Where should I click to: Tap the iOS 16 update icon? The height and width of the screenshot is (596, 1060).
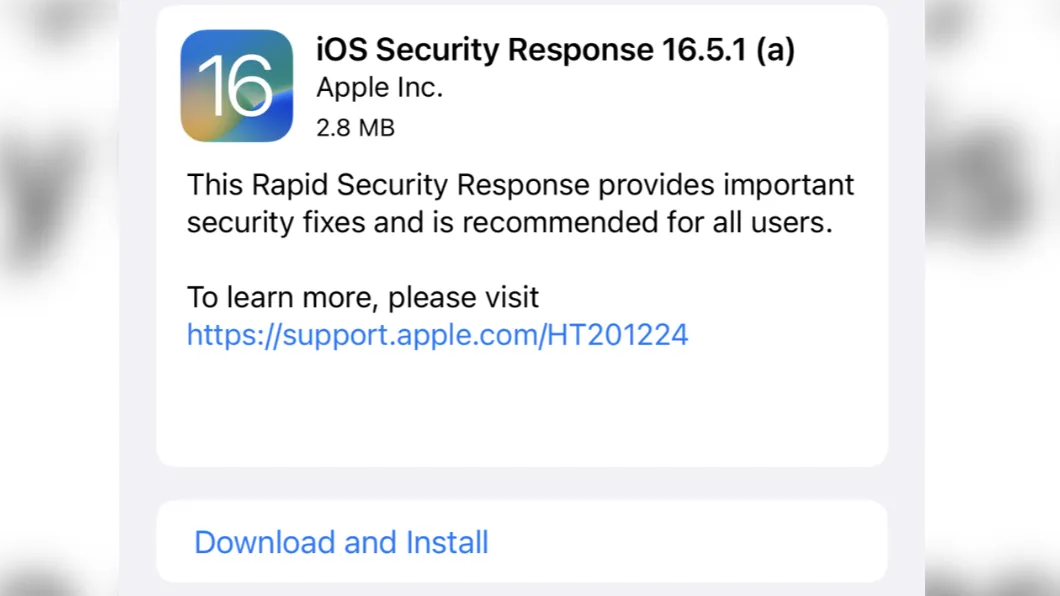[x=237, y=86]
